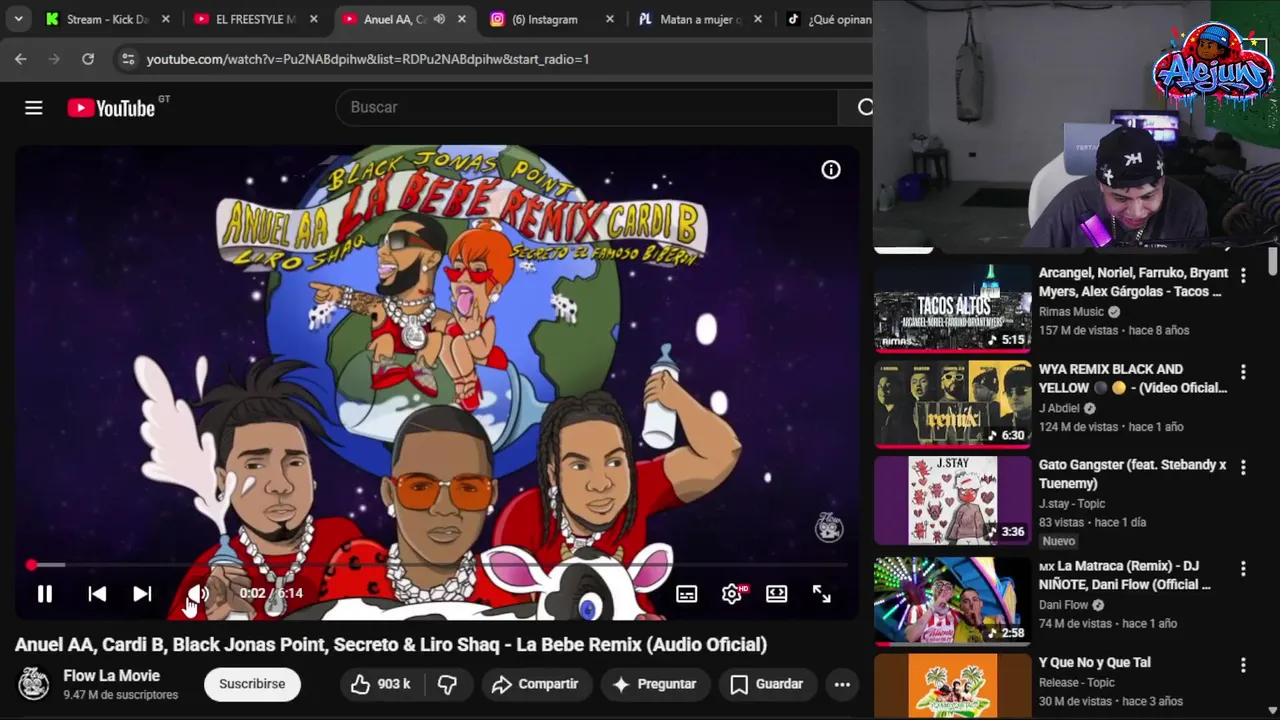The height and width of the screenshot is (720, 1280).
Task: Open options menu for WYA REMIX video
Action: pos(1243,372)
